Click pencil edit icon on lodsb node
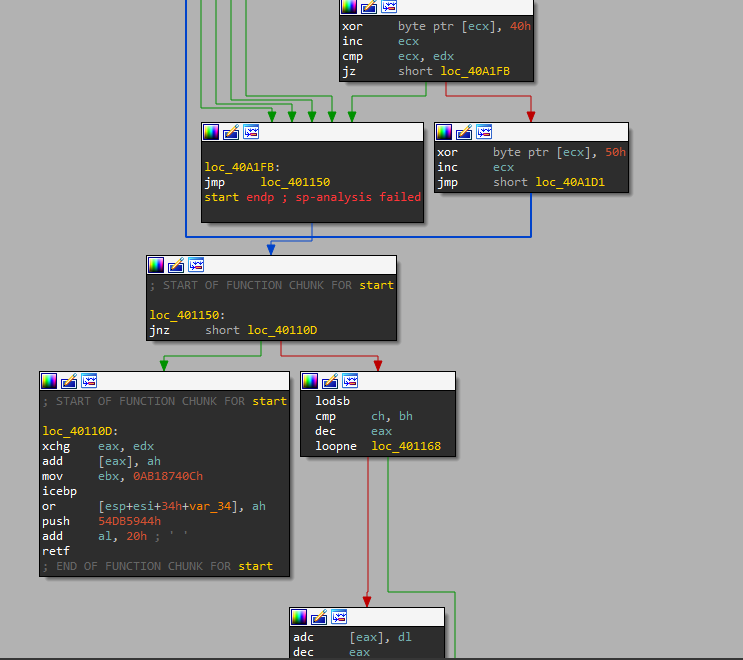743x660 pixels. 330,381
